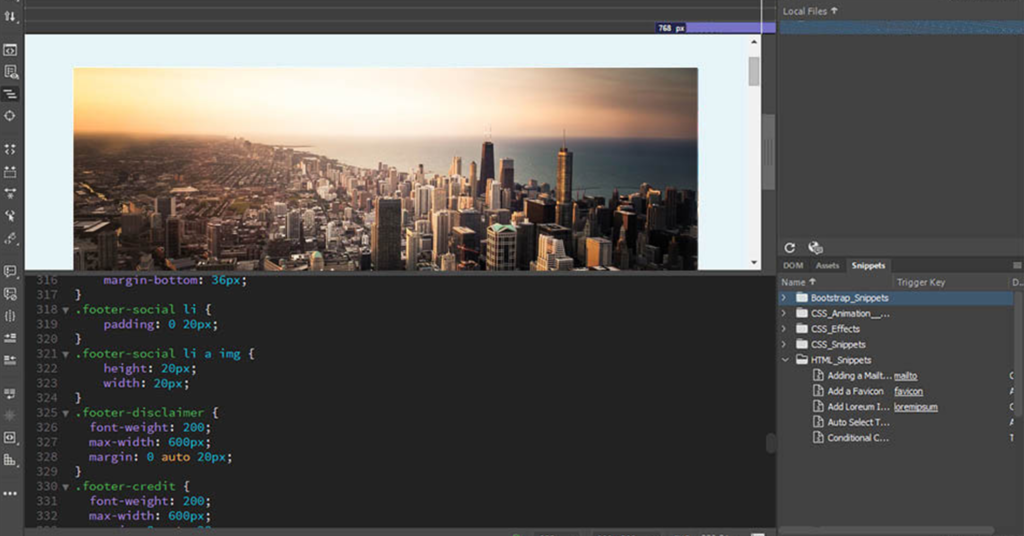Click the live preview scrollbar thumb
Viewport: 1024px width, 536px height.
tap(754, 71)
